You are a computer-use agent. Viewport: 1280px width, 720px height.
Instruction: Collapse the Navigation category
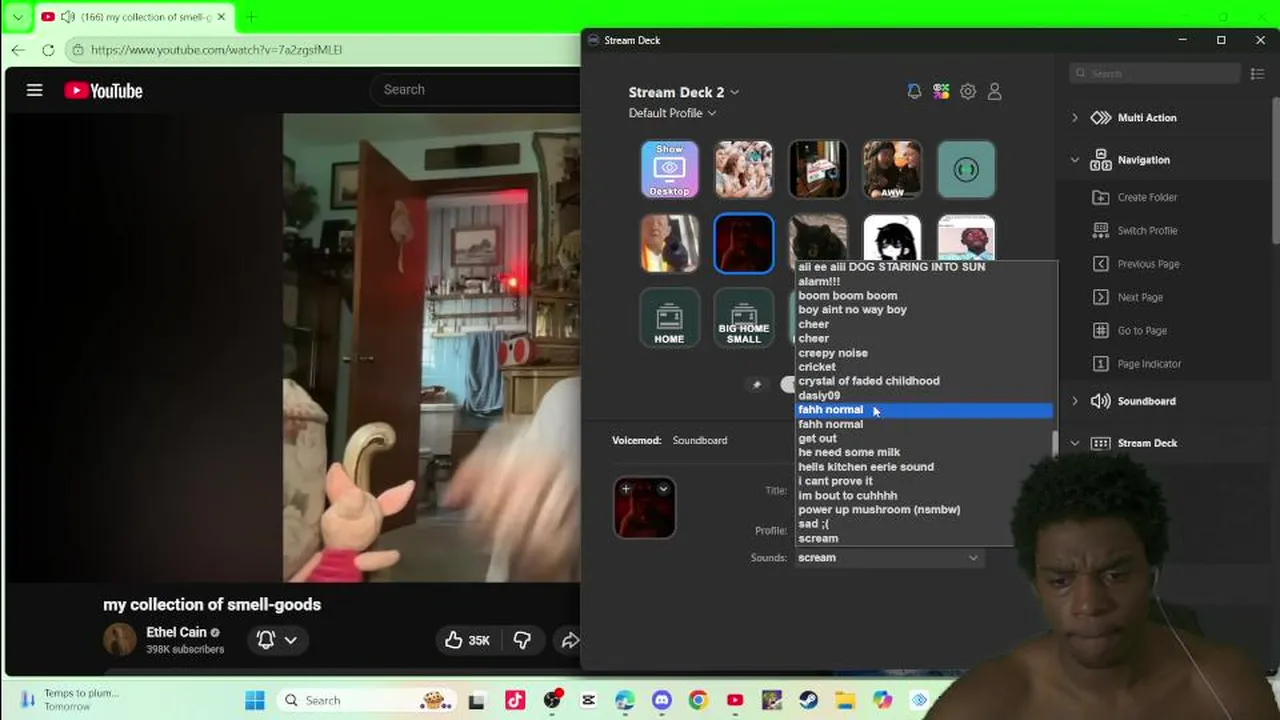[x=1075, y=160]
